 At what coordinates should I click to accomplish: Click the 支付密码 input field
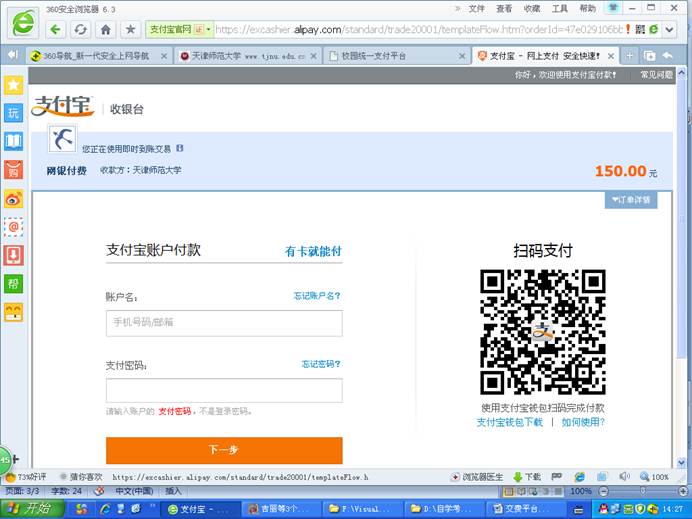(224, 390)
